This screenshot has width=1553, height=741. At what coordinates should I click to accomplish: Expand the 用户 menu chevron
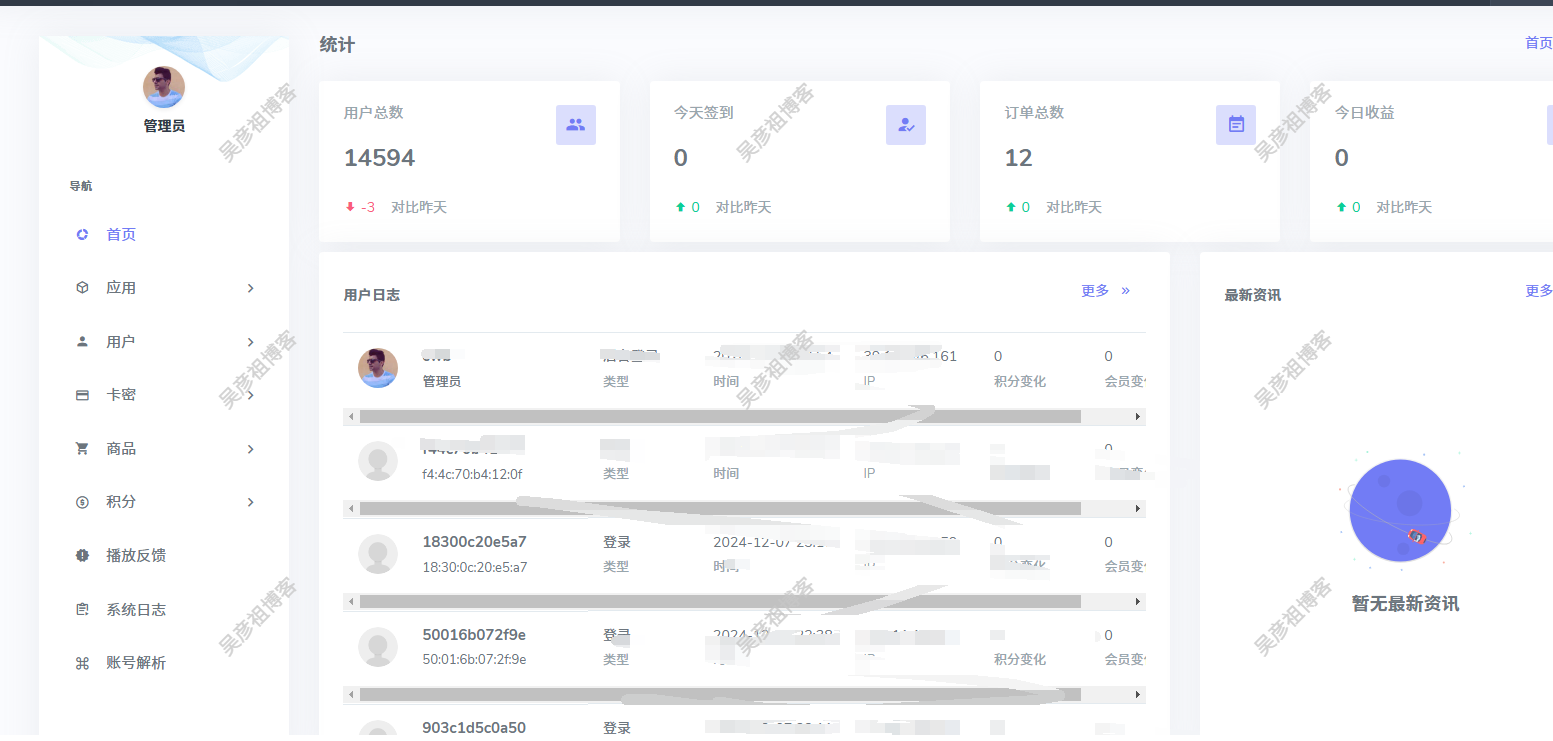250,341
